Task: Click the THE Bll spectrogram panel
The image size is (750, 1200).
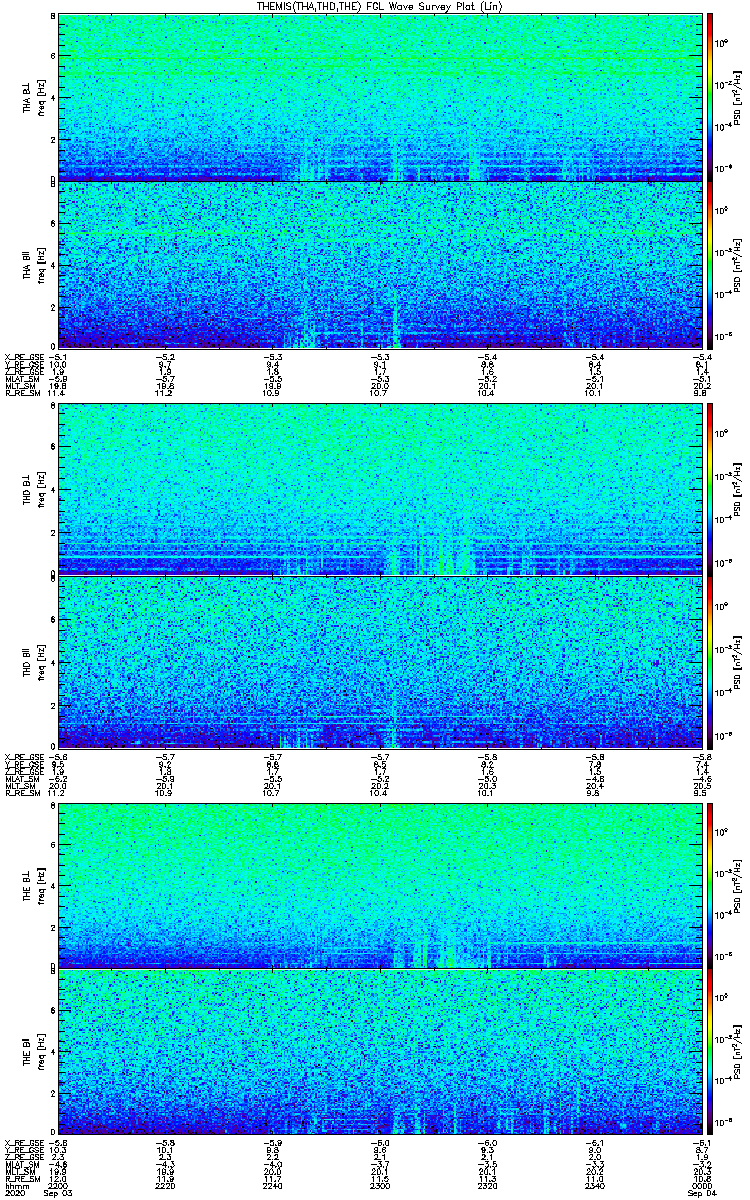Action: [381, 1052]
